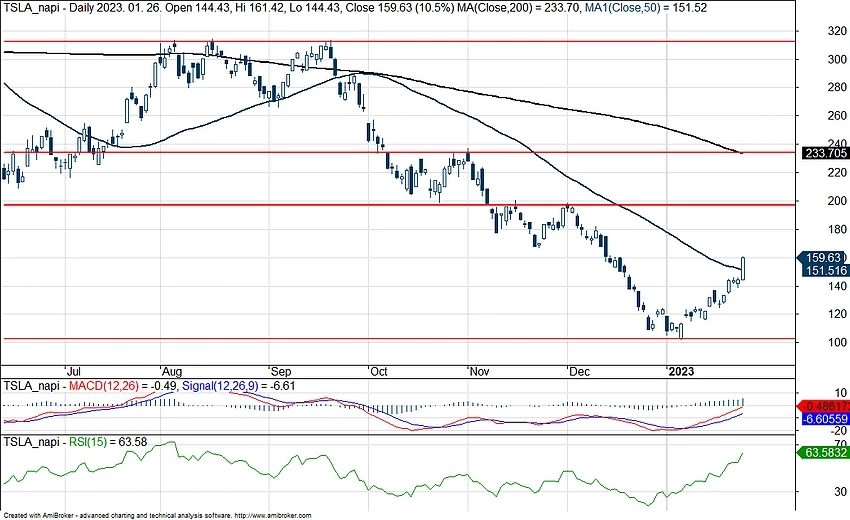
Task: Click the 200 price axis value
Action: (x=837, y=201)
